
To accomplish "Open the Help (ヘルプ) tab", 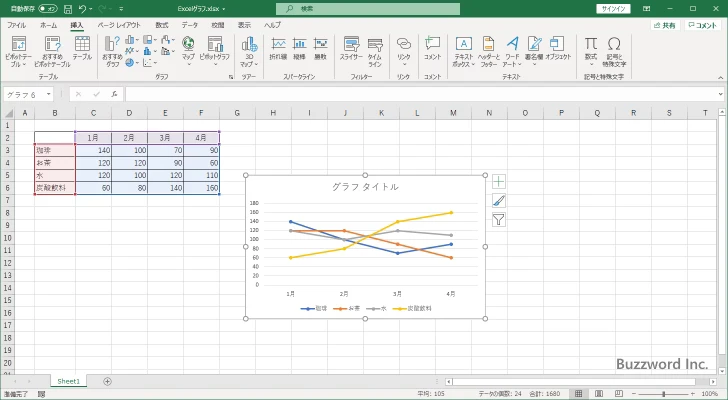I will click(x=272, y=25).
